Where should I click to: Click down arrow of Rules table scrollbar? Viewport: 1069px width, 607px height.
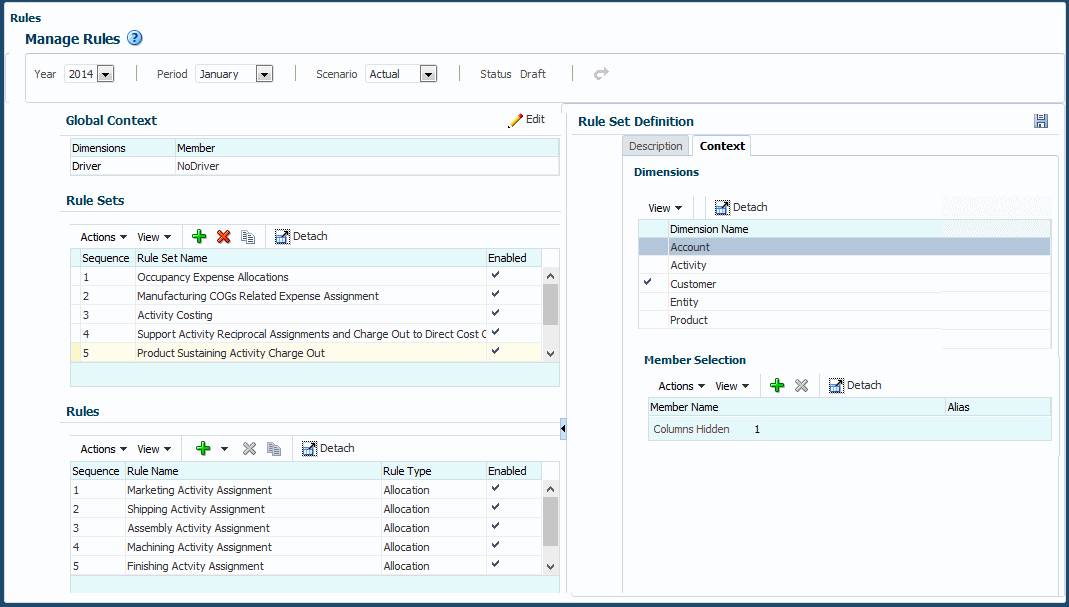point(551,567)
